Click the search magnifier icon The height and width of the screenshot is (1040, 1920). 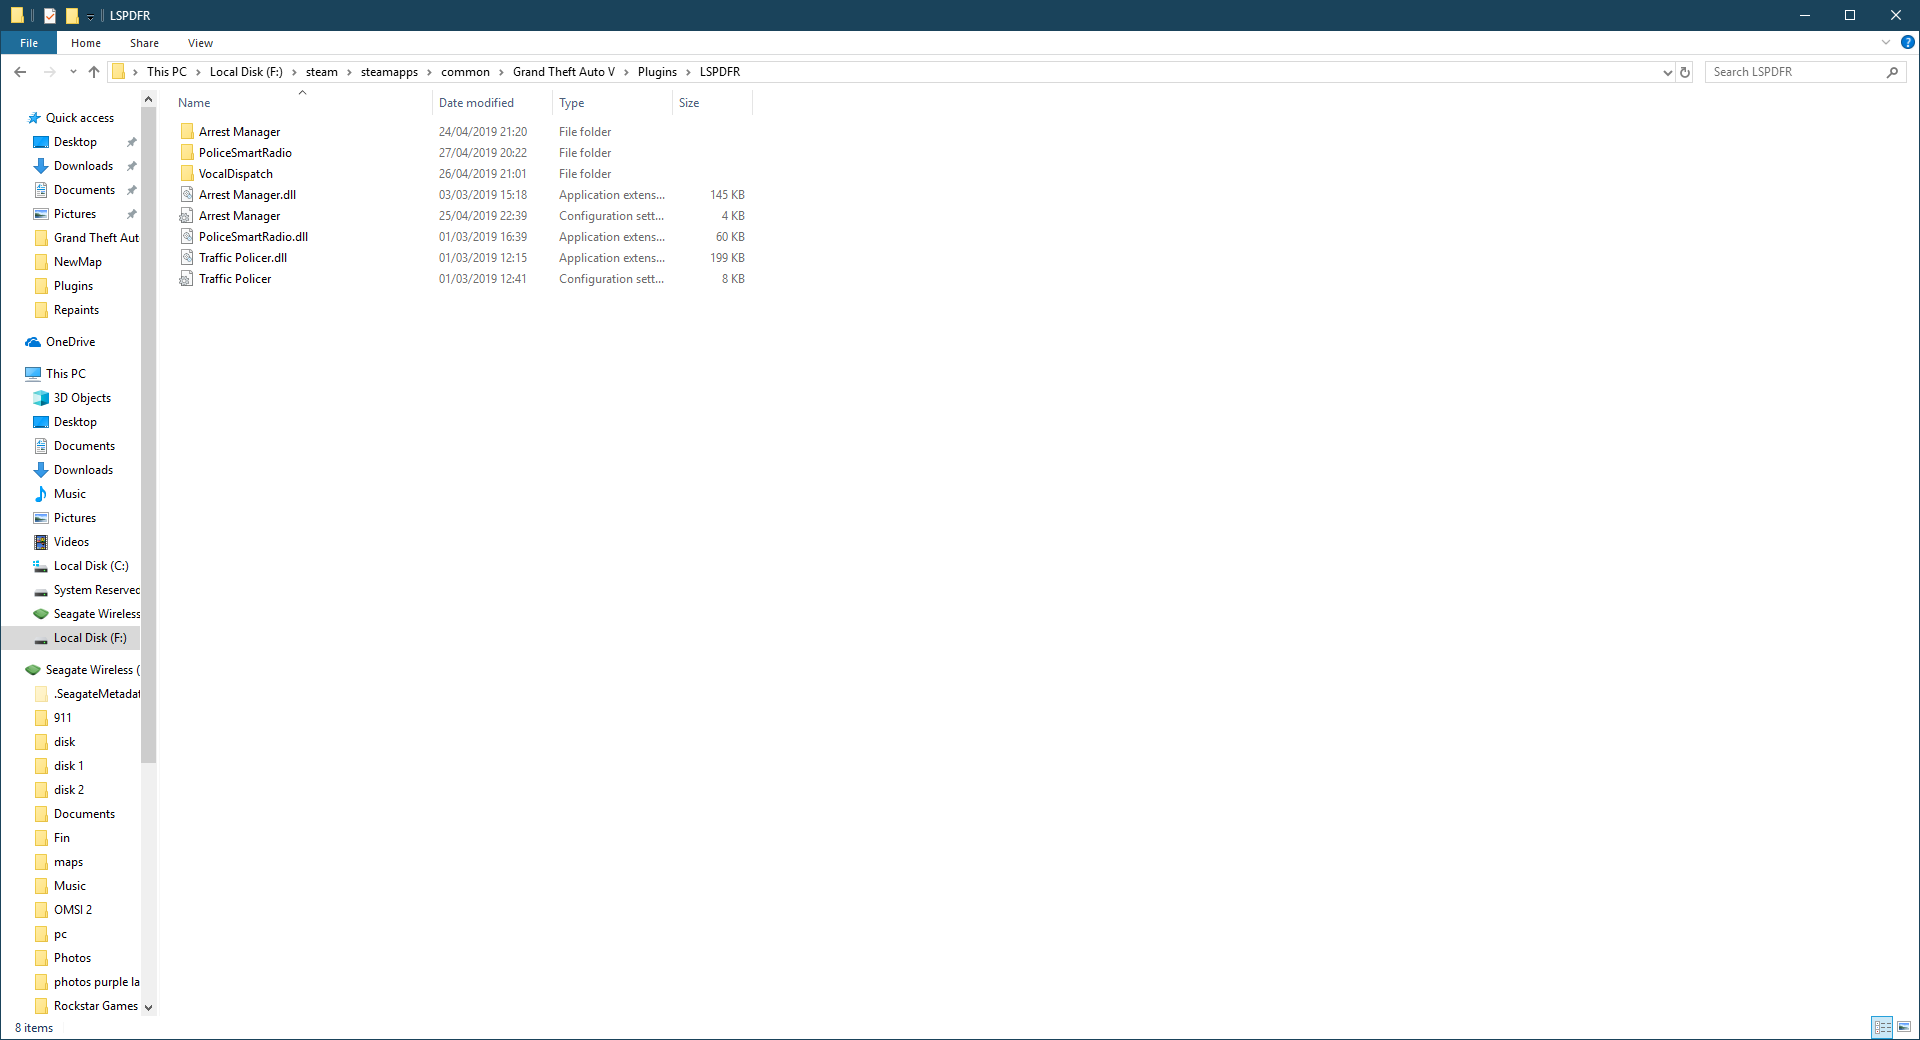tap(1892, 72)
